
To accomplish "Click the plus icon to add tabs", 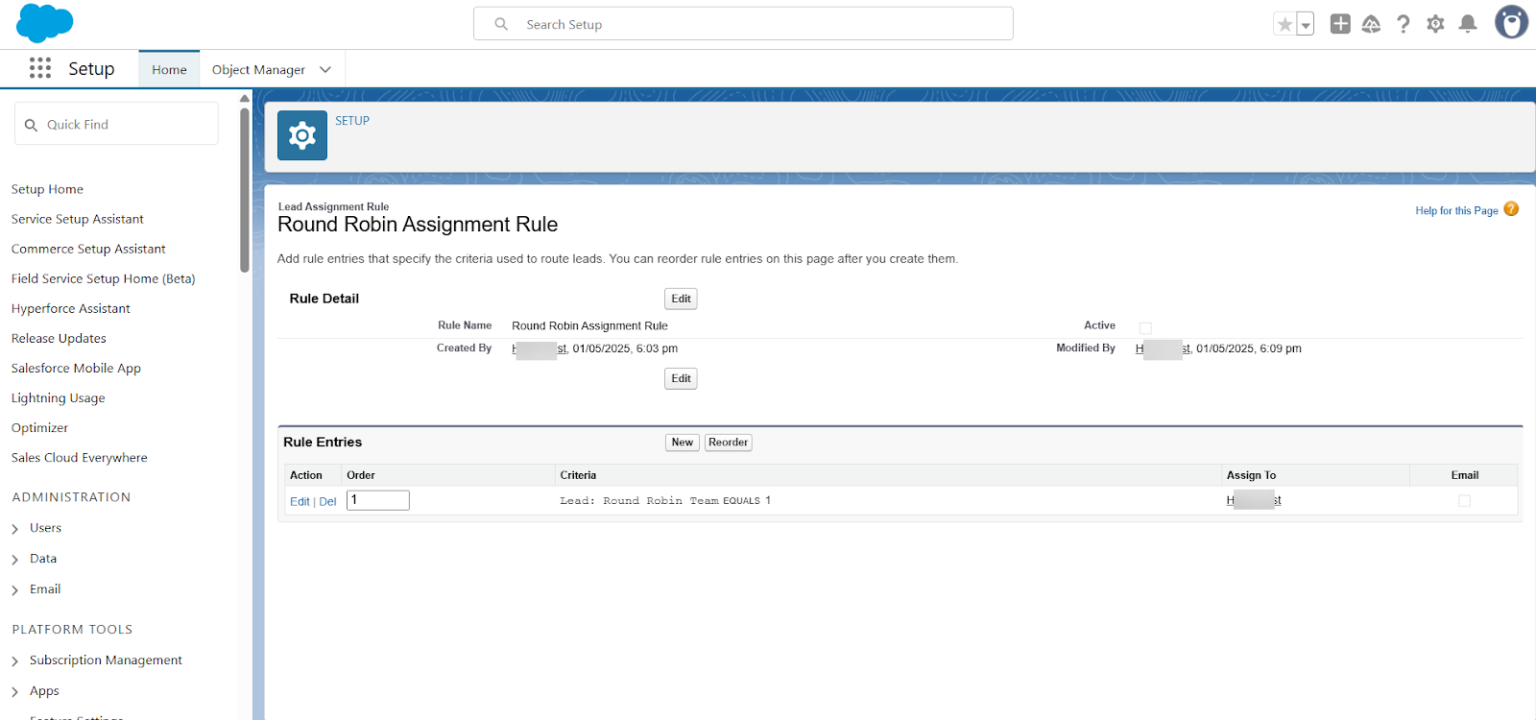I will tap(1339, 23).
